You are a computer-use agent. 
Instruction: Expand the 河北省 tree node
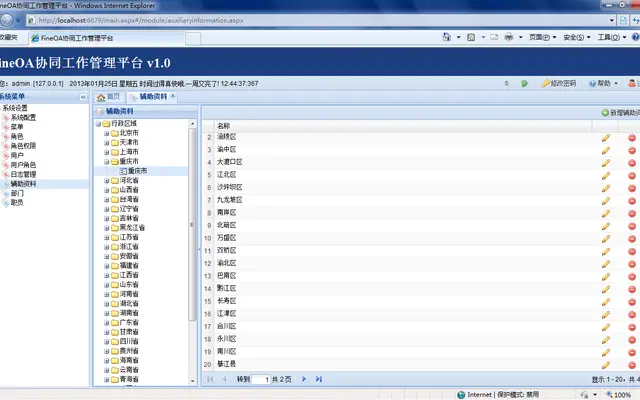pos(106,180)
